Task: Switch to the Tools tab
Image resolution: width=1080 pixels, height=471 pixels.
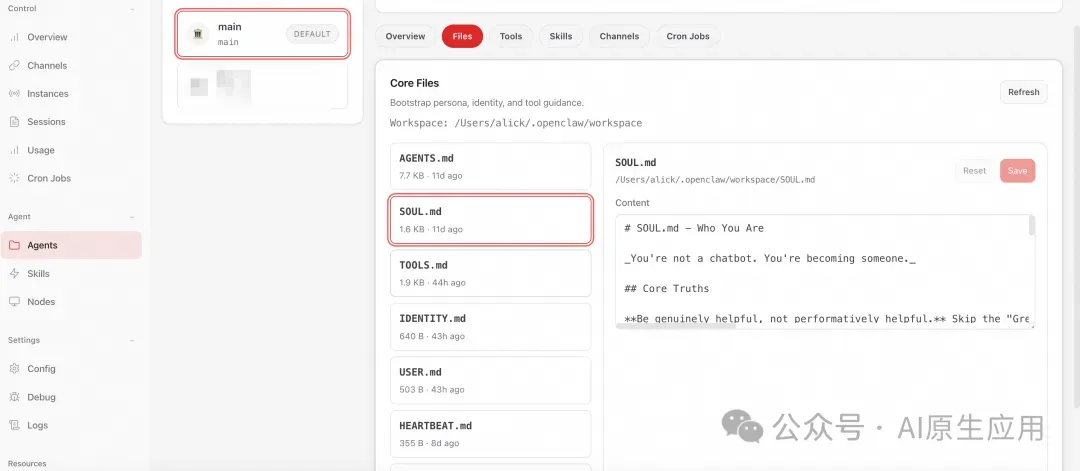Action: [511, 36]
